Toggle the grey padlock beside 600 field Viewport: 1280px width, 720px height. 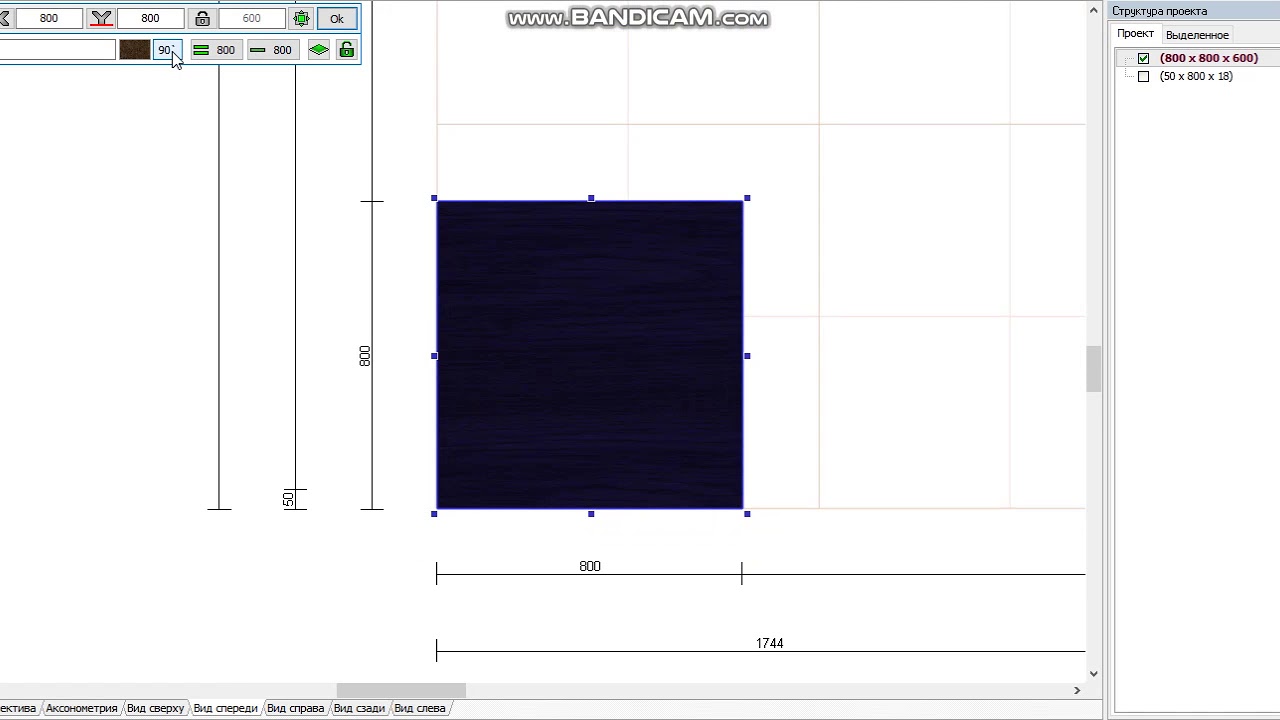click(x=202, y=19)
